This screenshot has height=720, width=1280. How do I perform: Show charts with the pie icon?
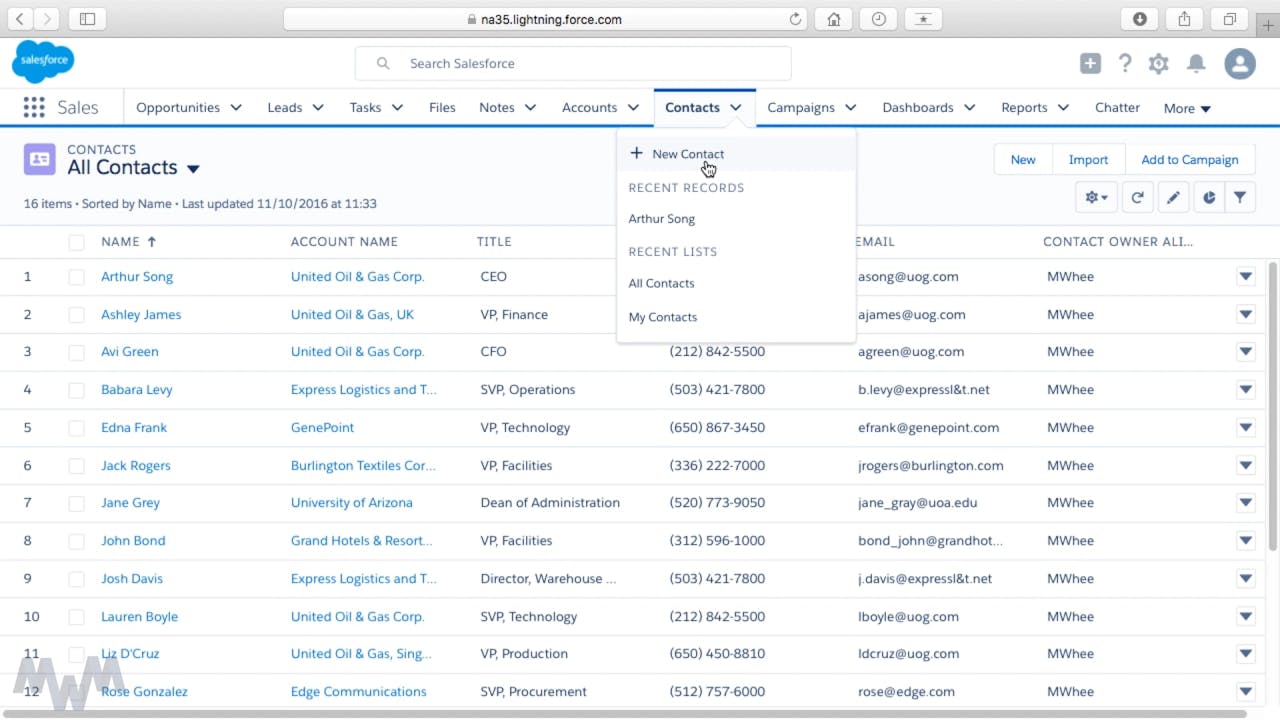point(1209,198)
